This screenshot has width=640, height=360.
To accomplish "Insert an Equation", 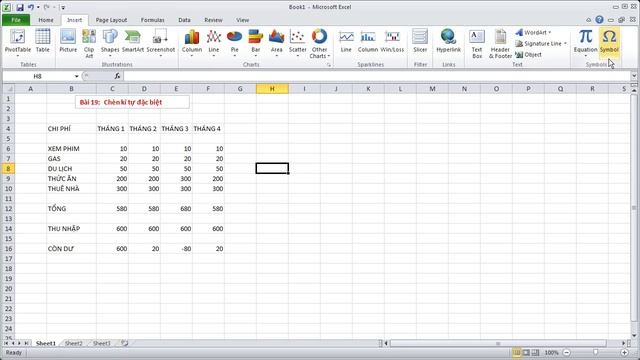I will point(585,42).
